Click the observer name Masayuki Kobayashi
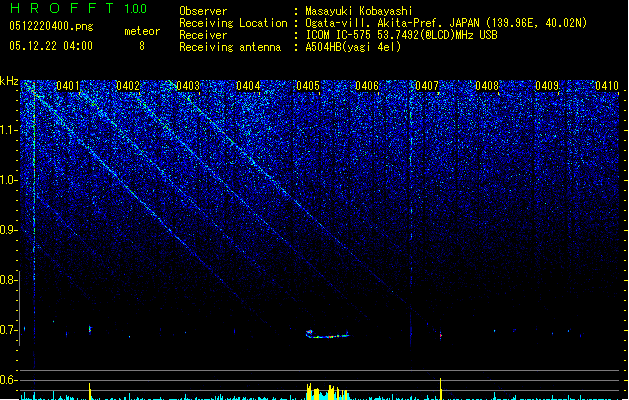Image resolution: width=629 pixels, height=400 pixels. pyautogui.click(x=359, y=11)
